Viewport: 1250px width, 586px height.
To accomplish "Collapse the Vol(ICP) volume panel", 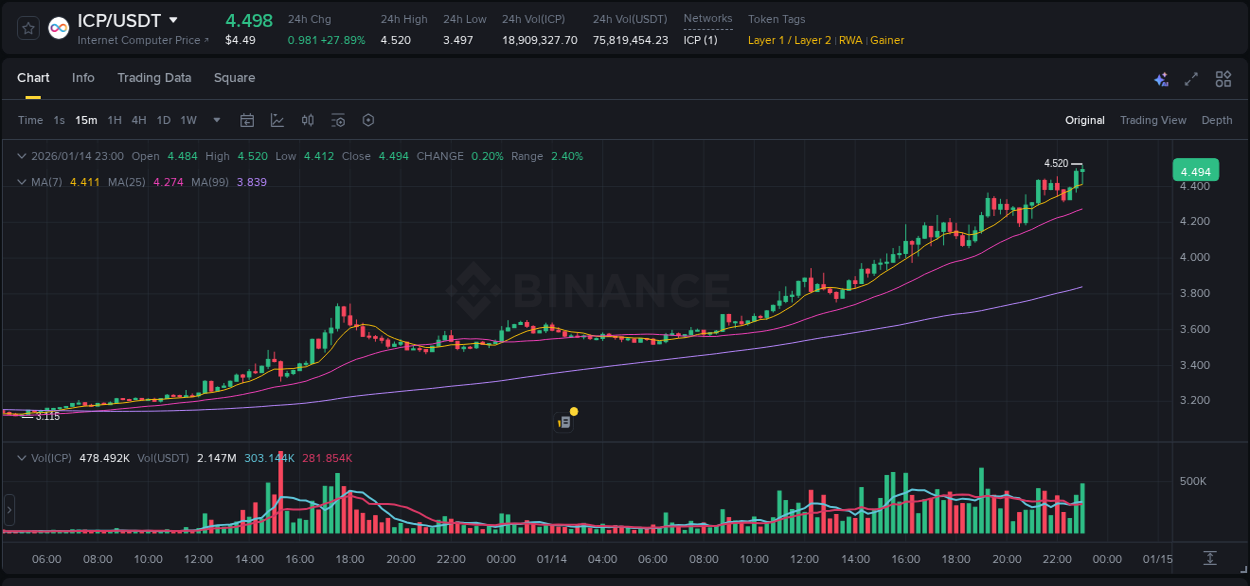I will click(22, 458).
